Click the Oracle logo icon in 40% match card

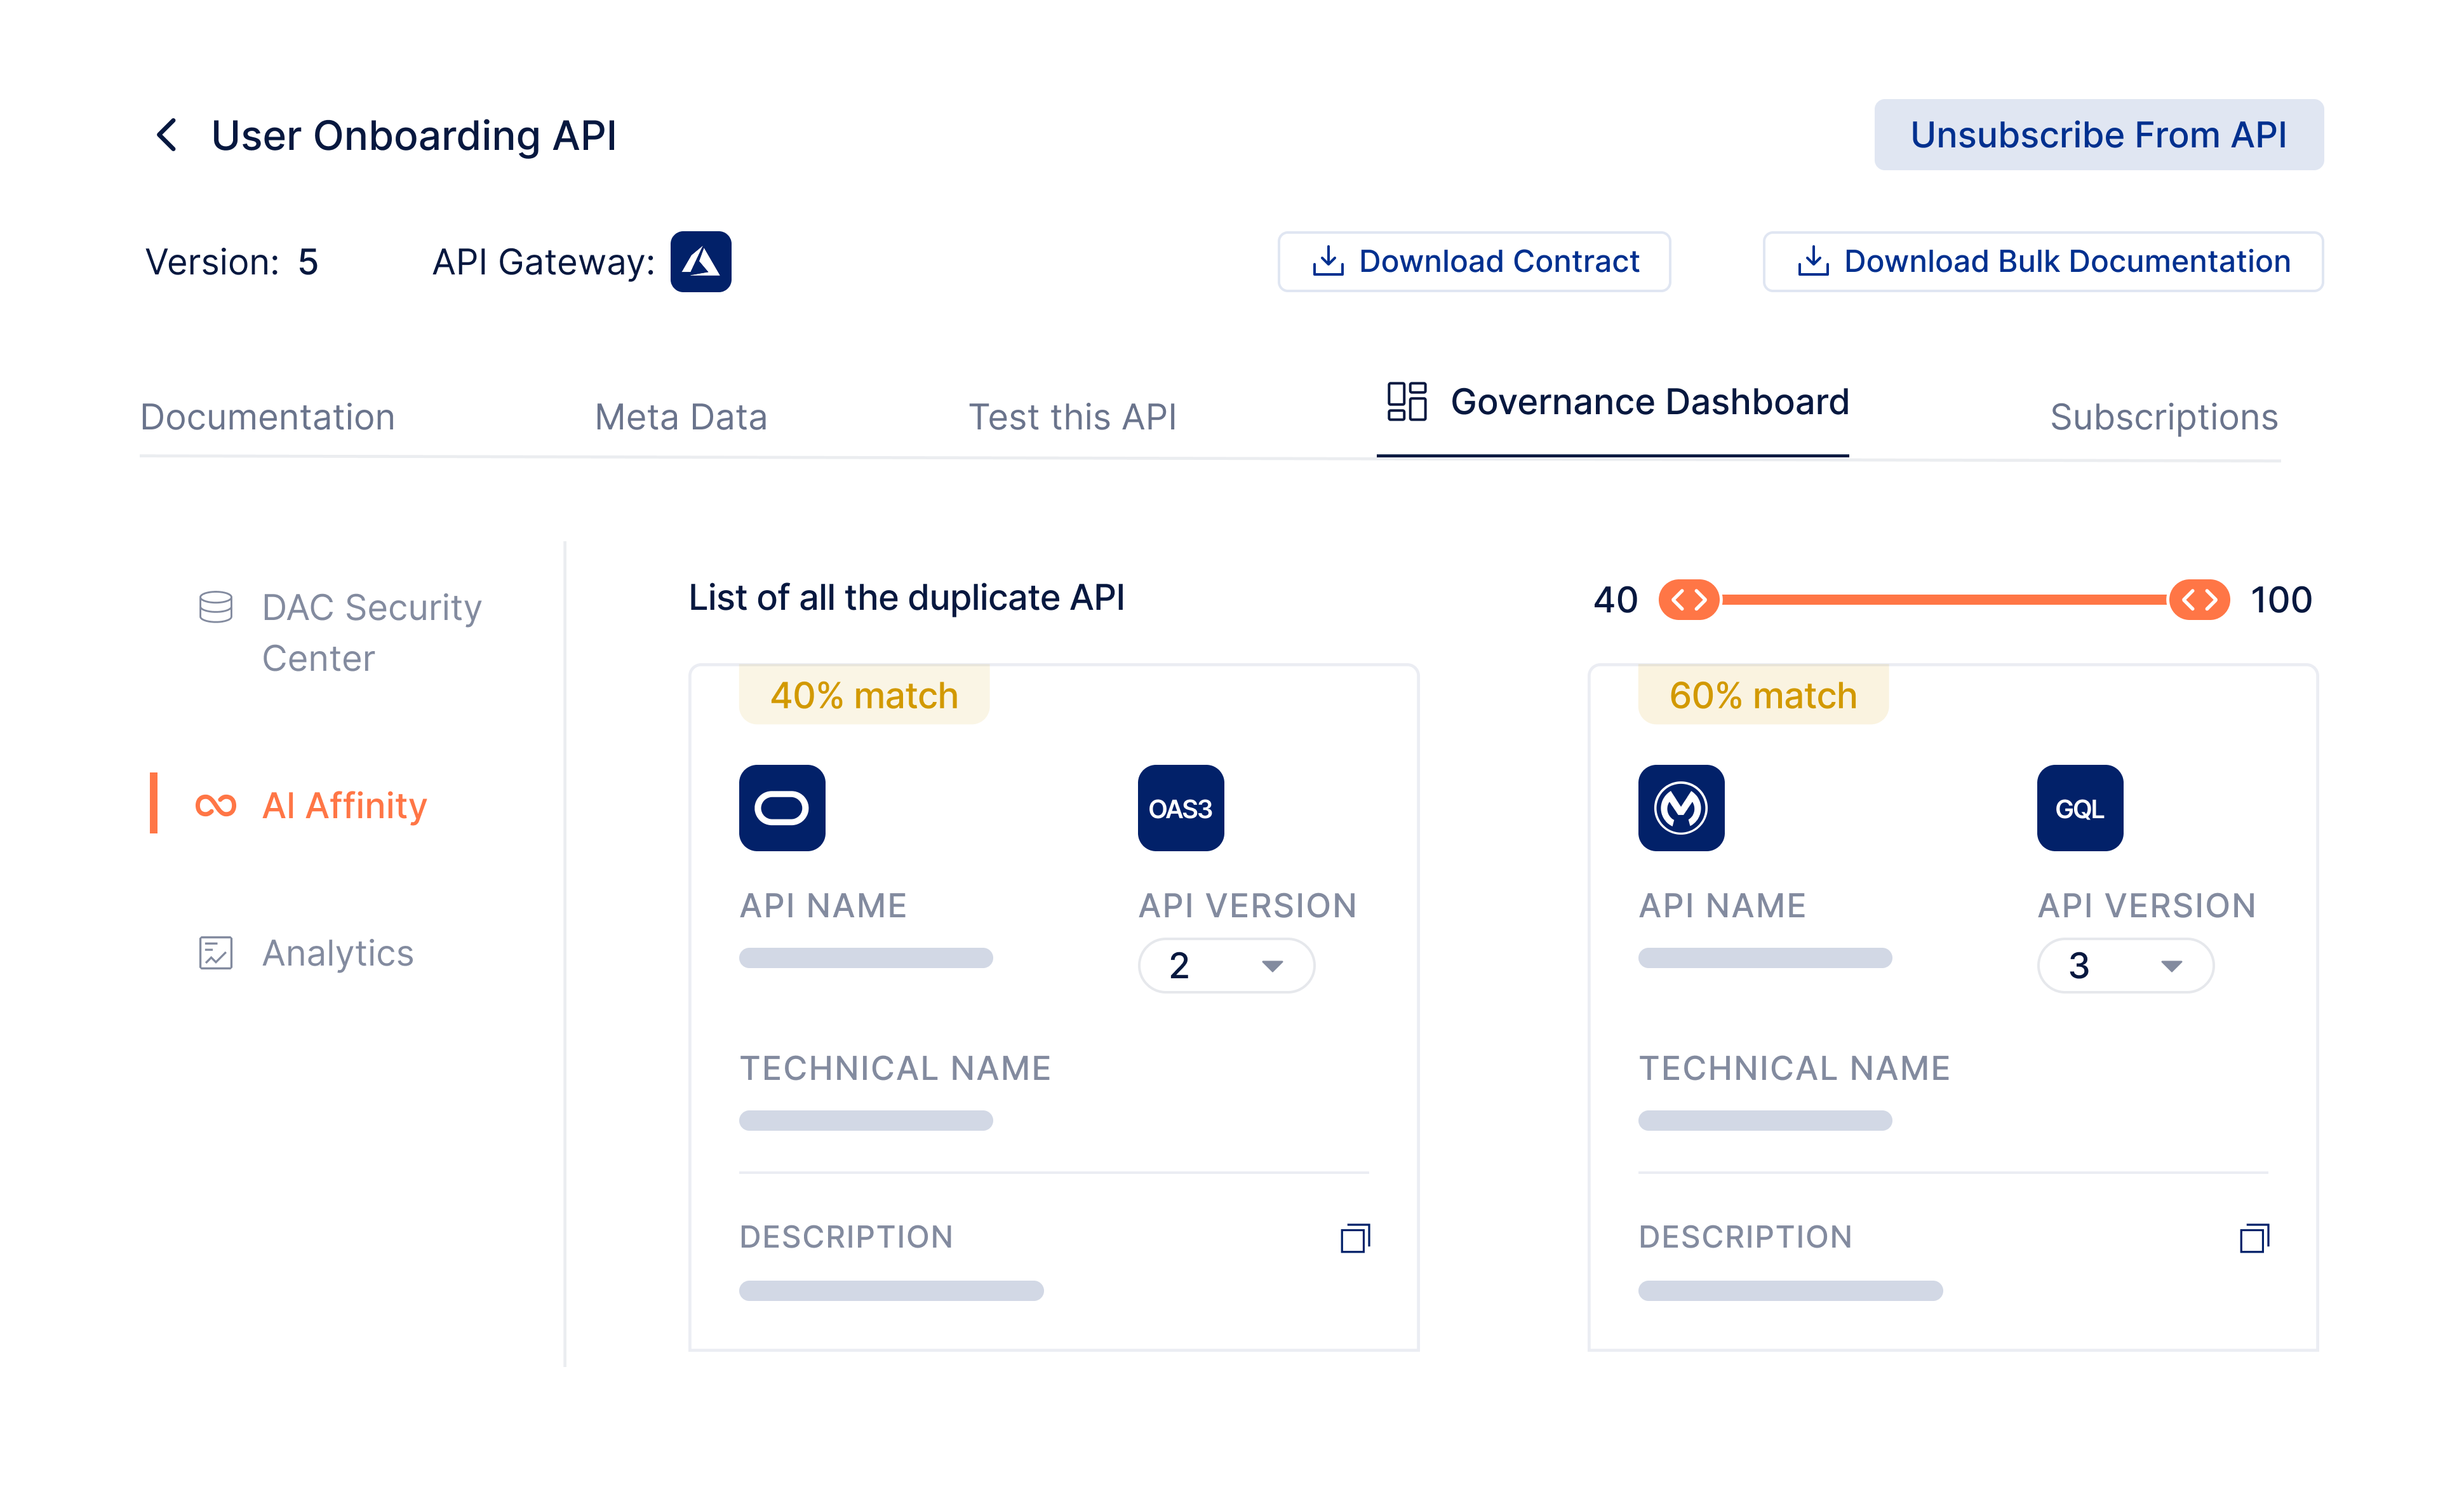click(782, 808)
